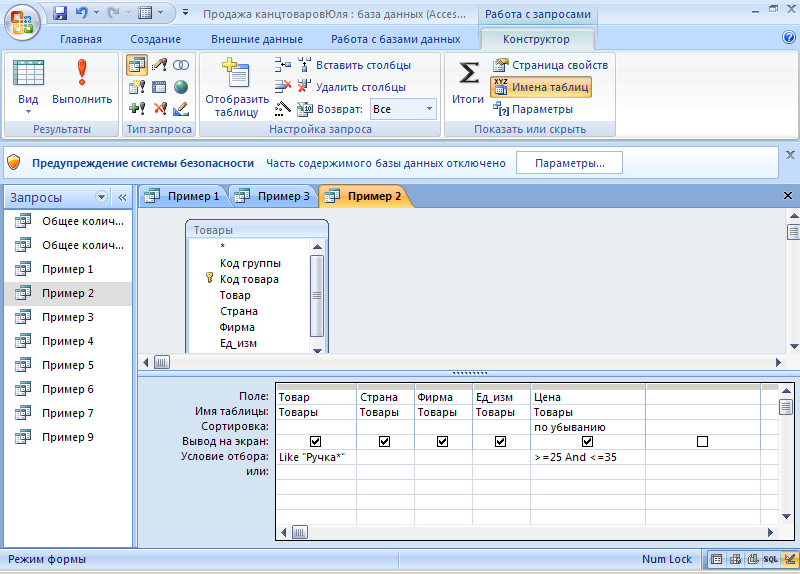The height and width of the screenshot is (574, 800).
Task: Click the >=25 And <=35 criteria cell
Action: [x=588, y=457]
